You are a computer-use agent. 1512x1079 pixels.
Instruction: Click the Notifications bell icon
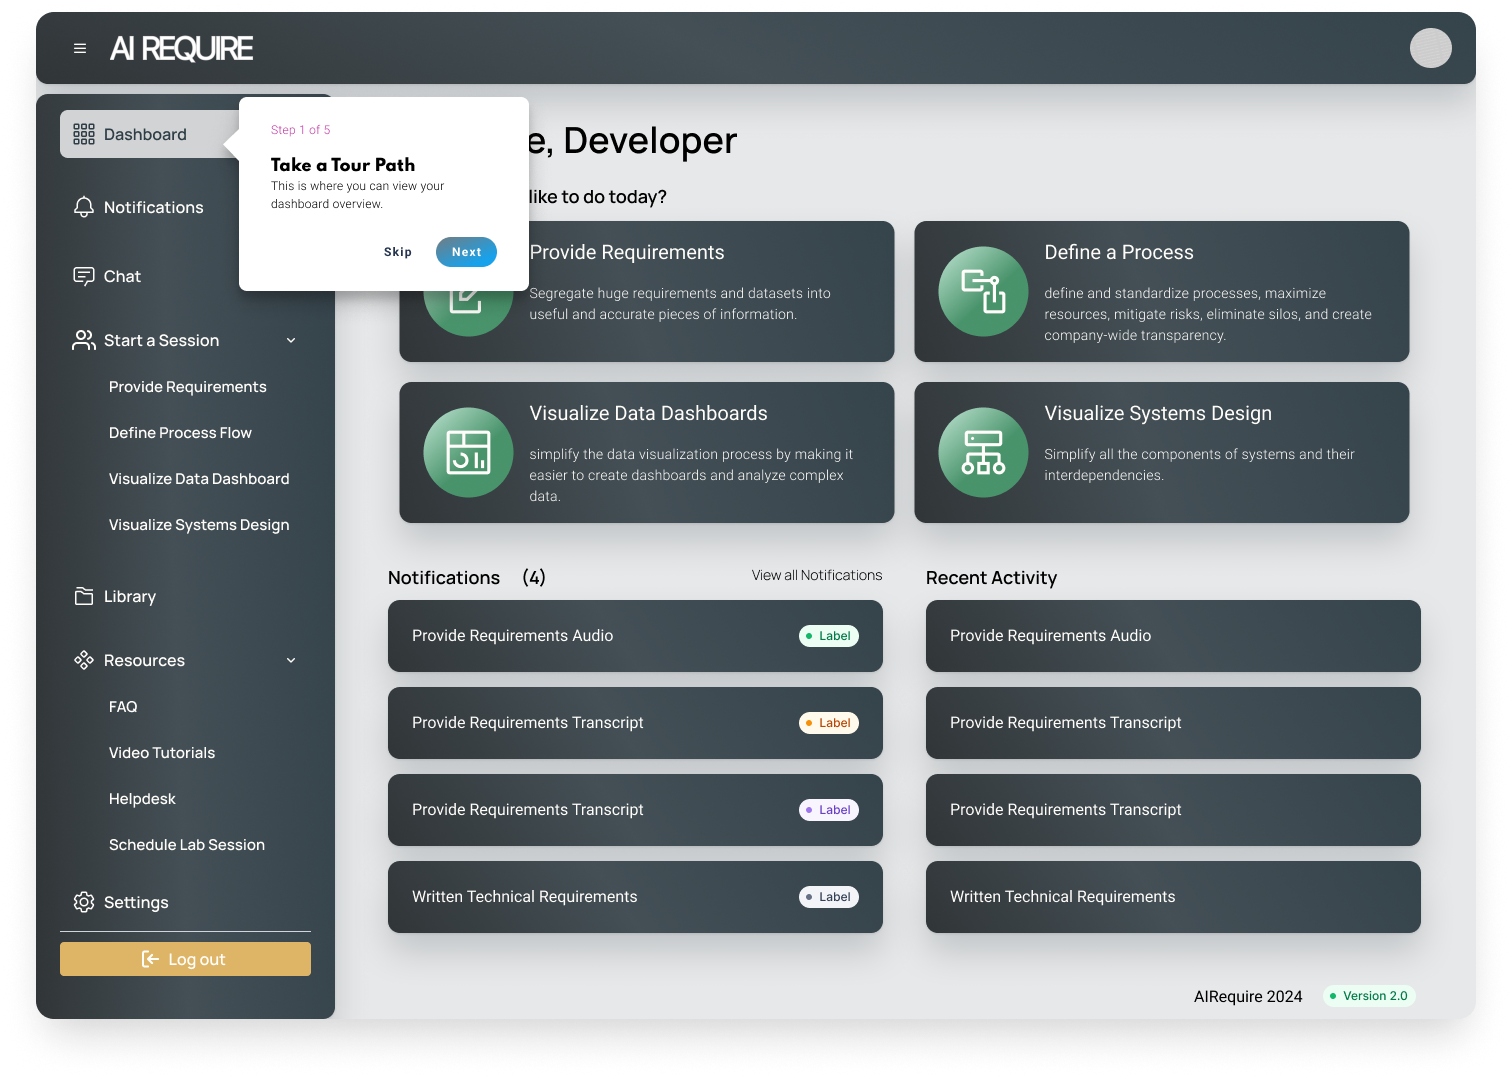84,207
